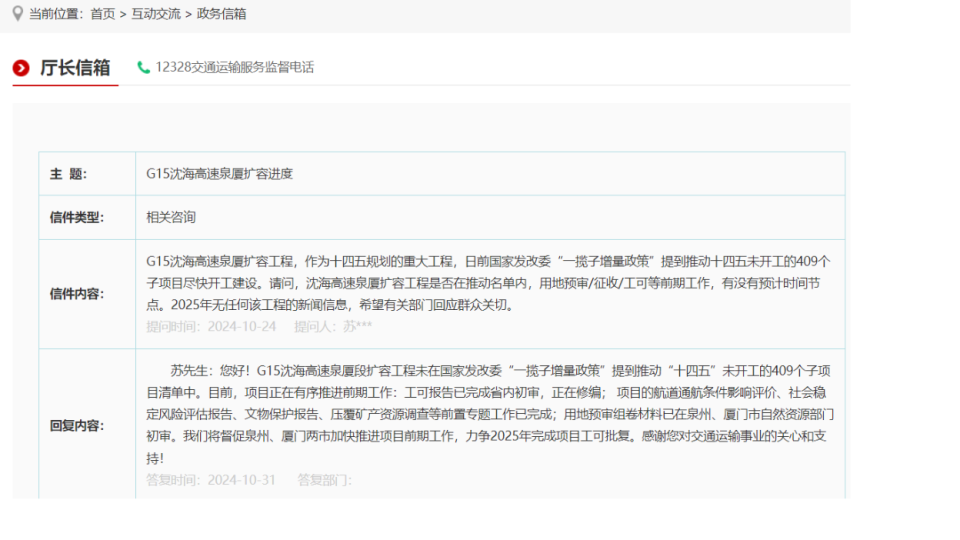Click the 提问时间：2024-10-24 text
Screen dimensions: 960x540
click(211, 326)
